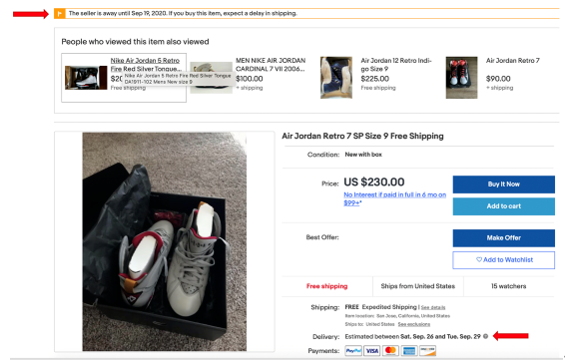565x362 pixels.
Task: Click the Make Offer button
Action: [504, 238]
